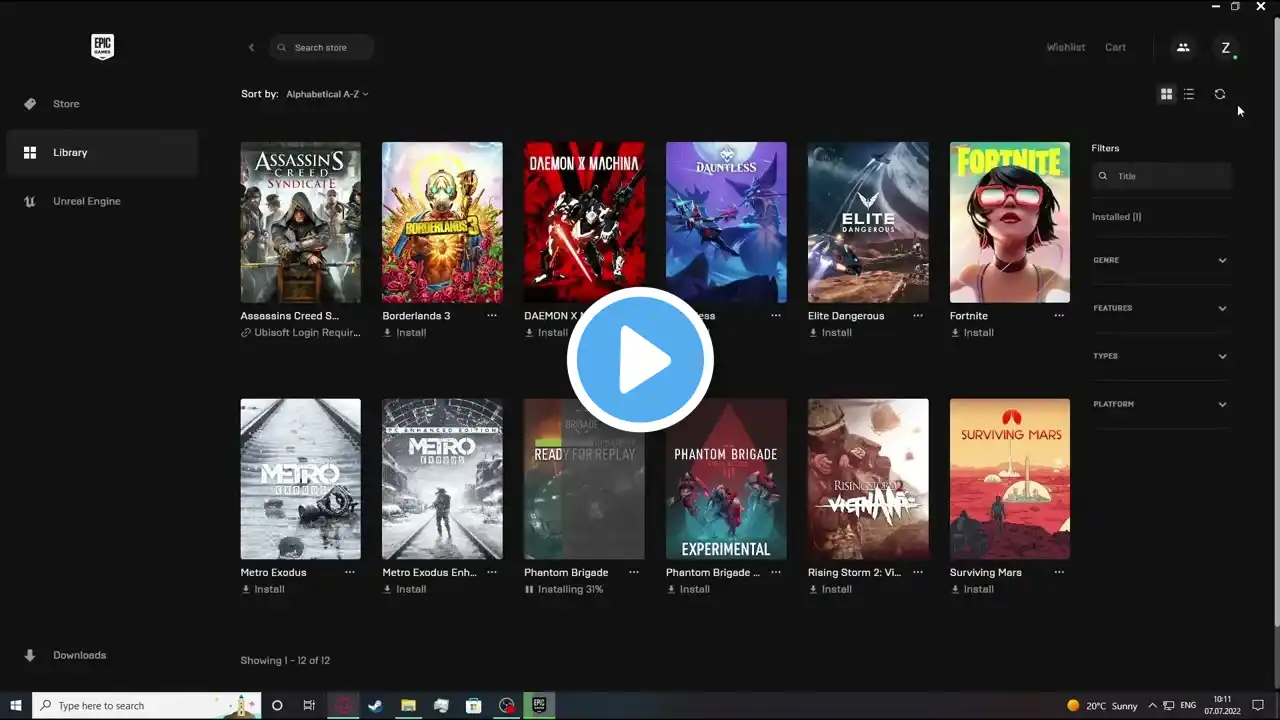This screenshot has height=720, width=1280.
Task: Show hidden system tray icons
Action: pos(1152,705)
